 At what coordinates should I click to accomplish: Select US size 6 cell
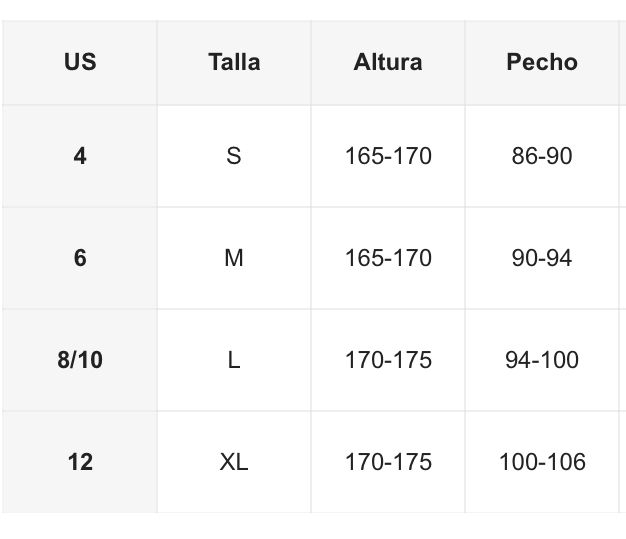(80, 258)
